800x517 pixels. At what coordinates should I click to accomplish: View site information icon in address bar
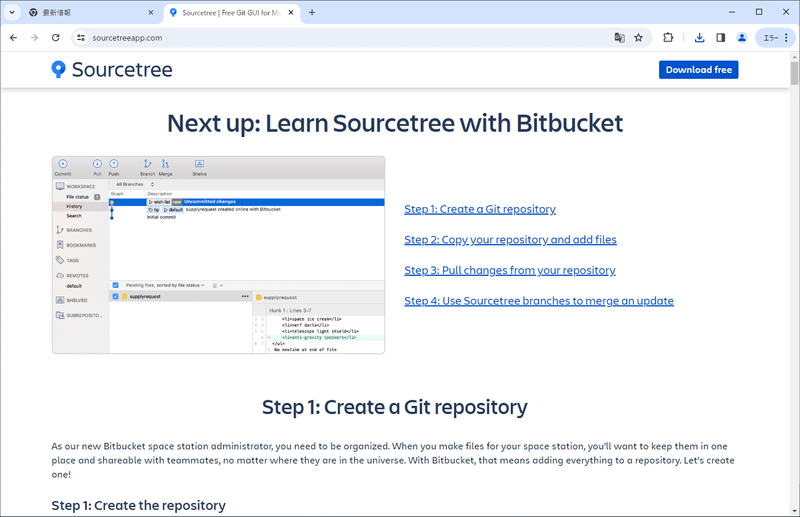point(81,38)
